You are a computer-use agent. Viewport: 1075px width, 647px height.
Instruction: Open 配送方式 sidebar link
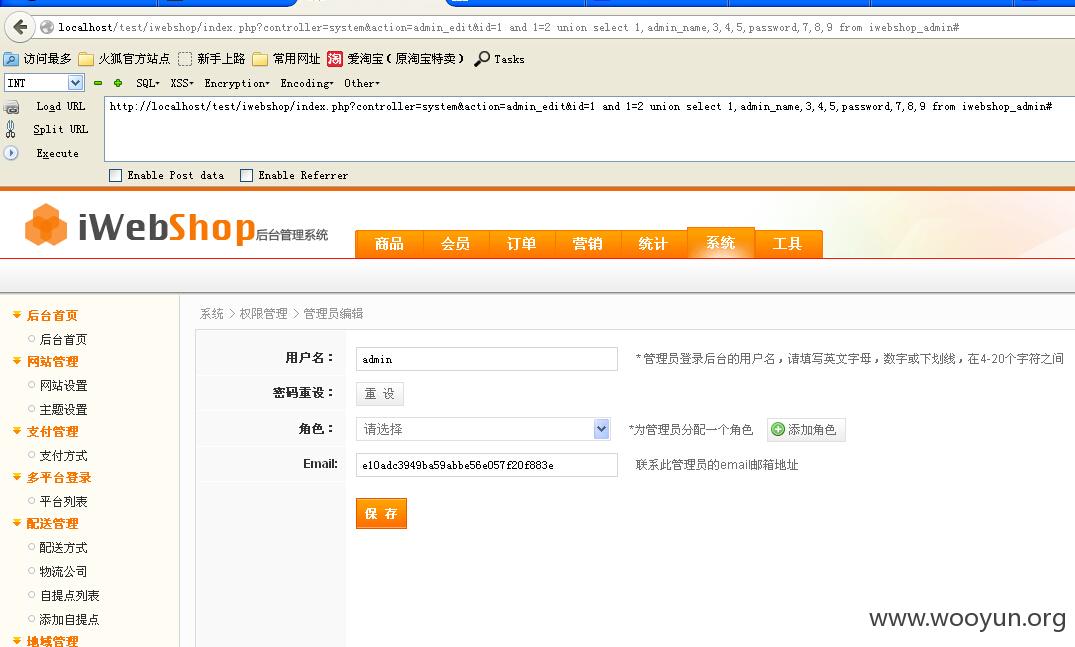tap(63, 548)
